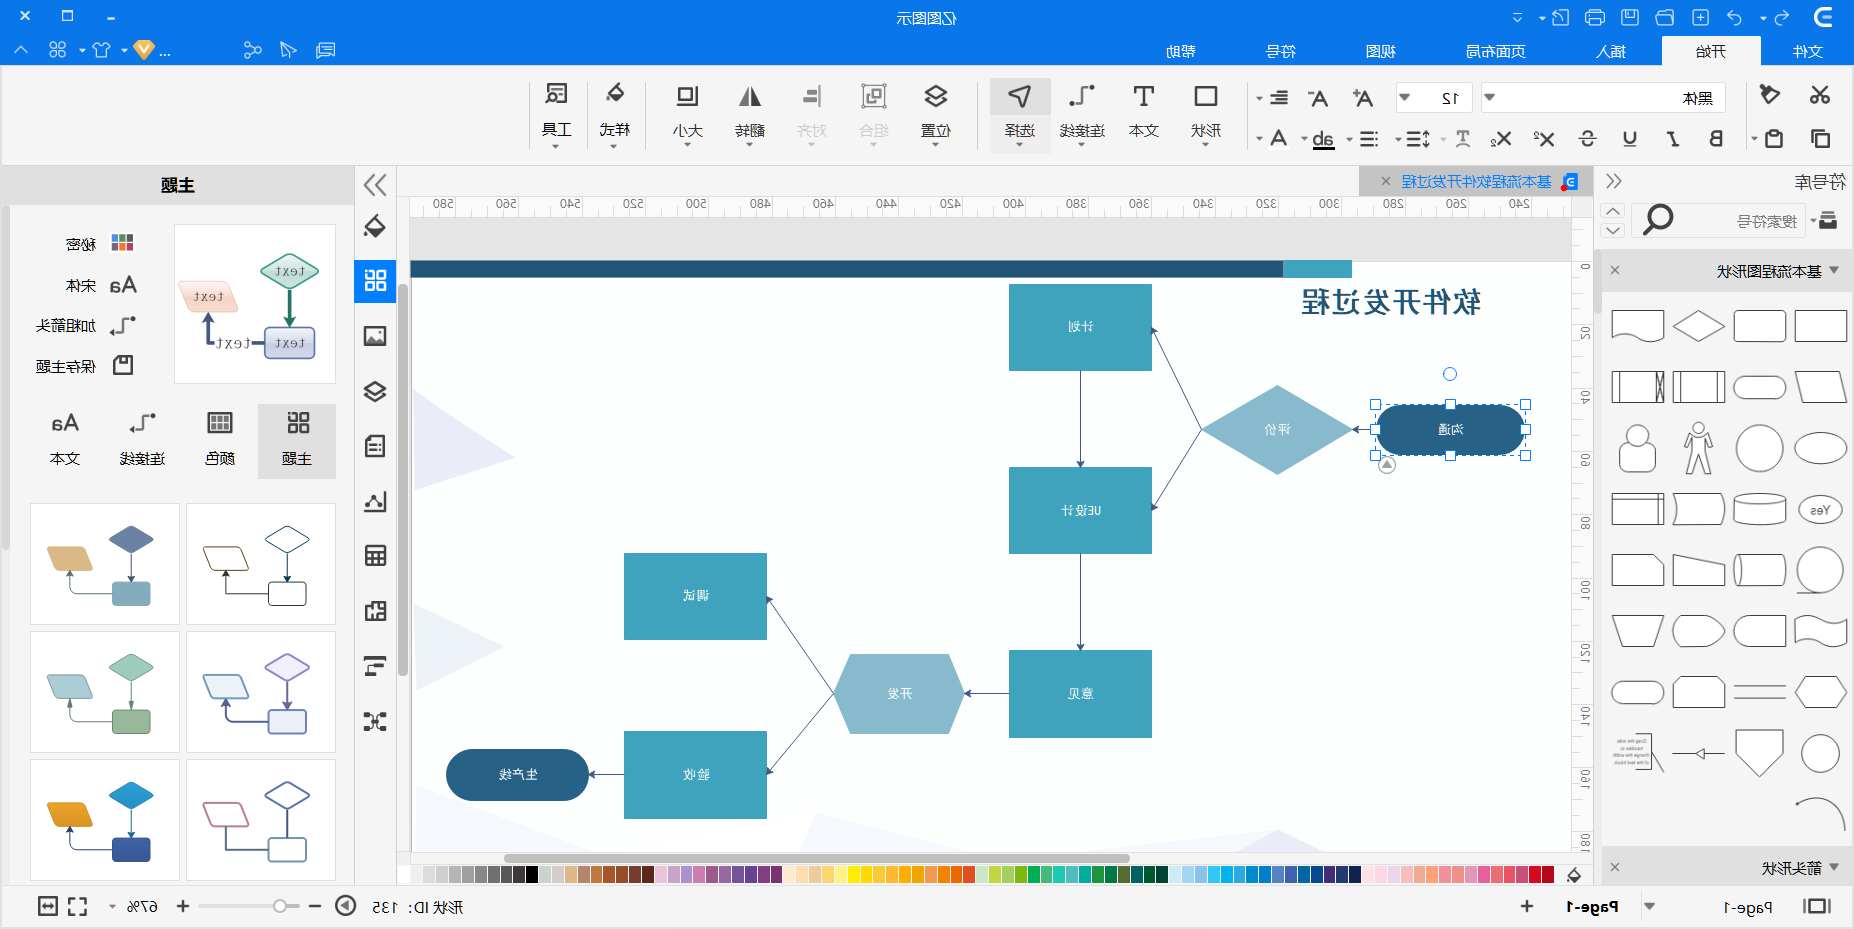The width and height of the screenshot is (1854, 929).
Task: Close the 基本流程图软件开发过程 document tab
Action: 1385,181
